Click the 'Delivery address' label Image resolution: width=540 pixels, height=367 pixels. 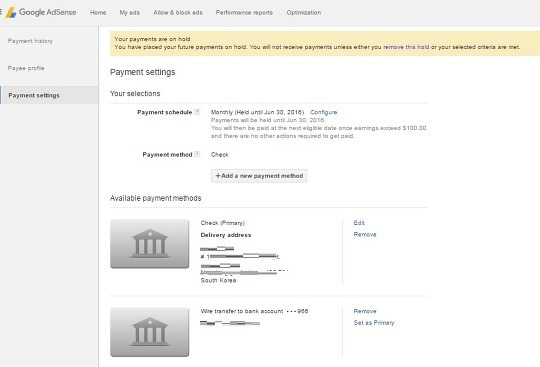click(x=226, y=235)
